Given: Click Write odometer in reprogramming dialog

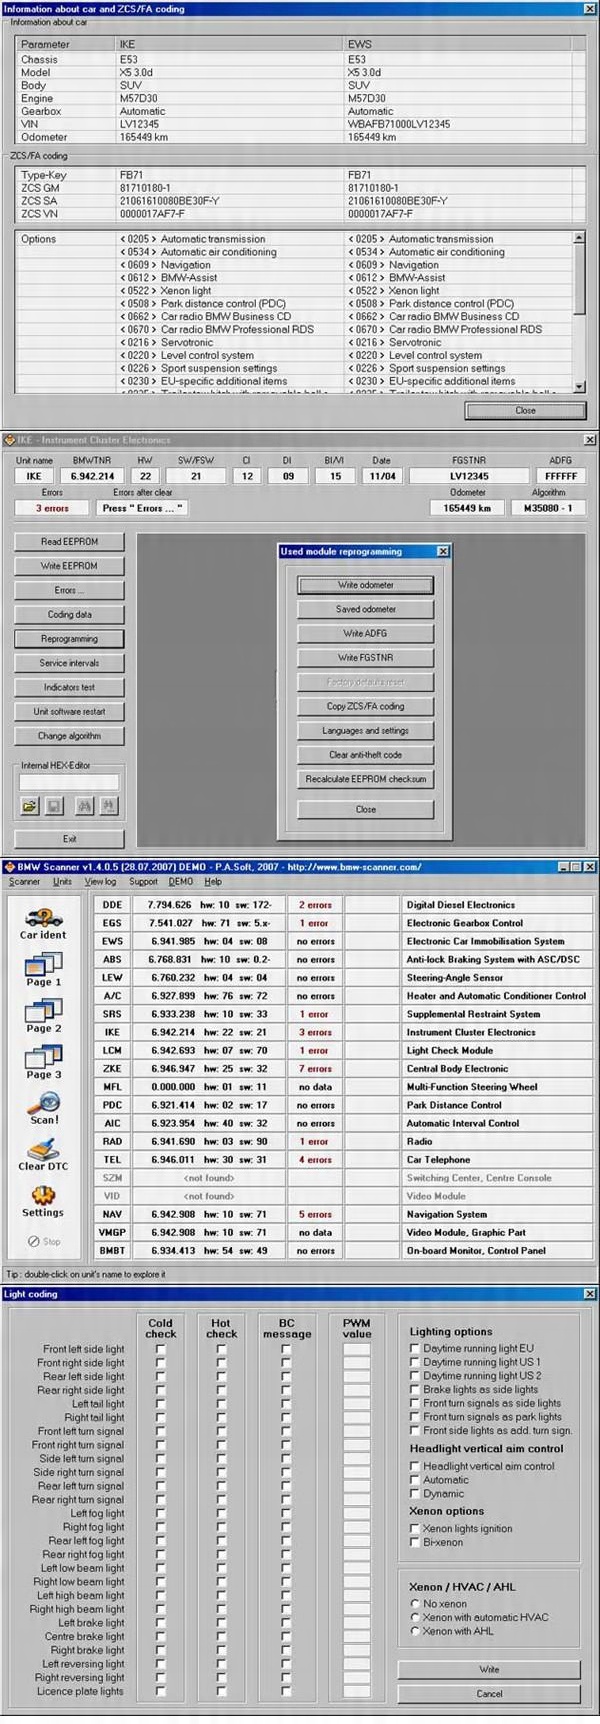Looking at the screenshot, I should point(365,585).
